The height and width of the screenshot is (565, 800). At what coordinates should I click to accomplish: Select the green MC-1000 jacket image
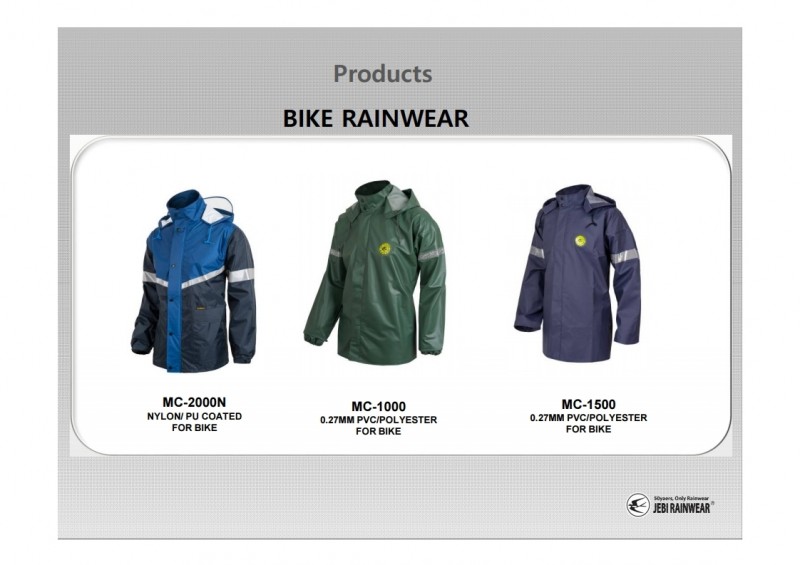pyautogui.click(x=375, y=272)
